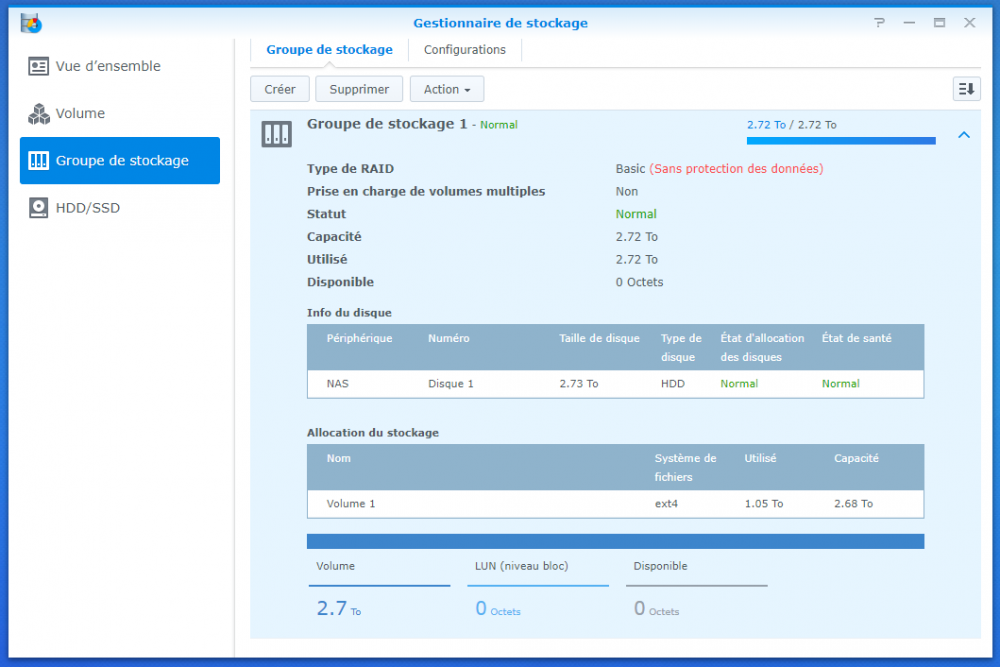Viewport: 1000px width, 667px height.
Task: Click the storage pool icon beside Groupe de stockage 1
Action: click(x=276, y=134)
